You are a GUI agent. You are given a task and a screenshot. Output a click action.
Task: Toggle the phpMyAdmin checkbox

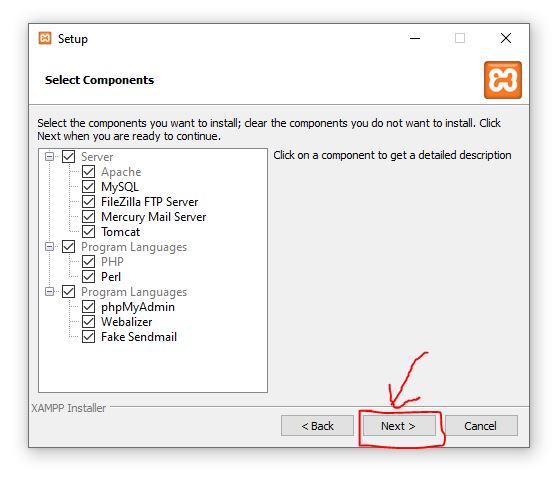[88, 307]
